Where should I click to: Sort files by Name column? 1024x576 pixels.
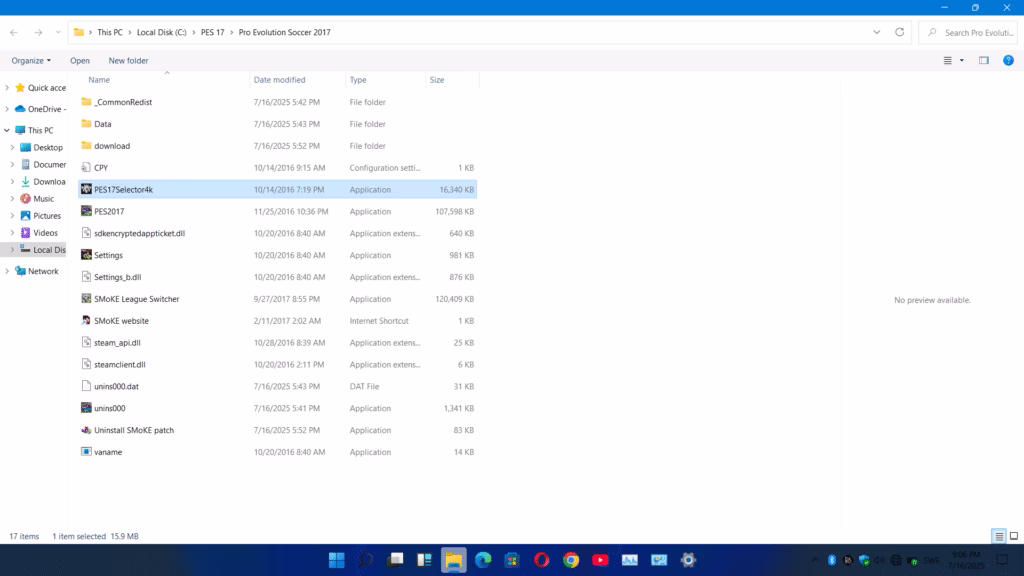click(x=99, y=80)
